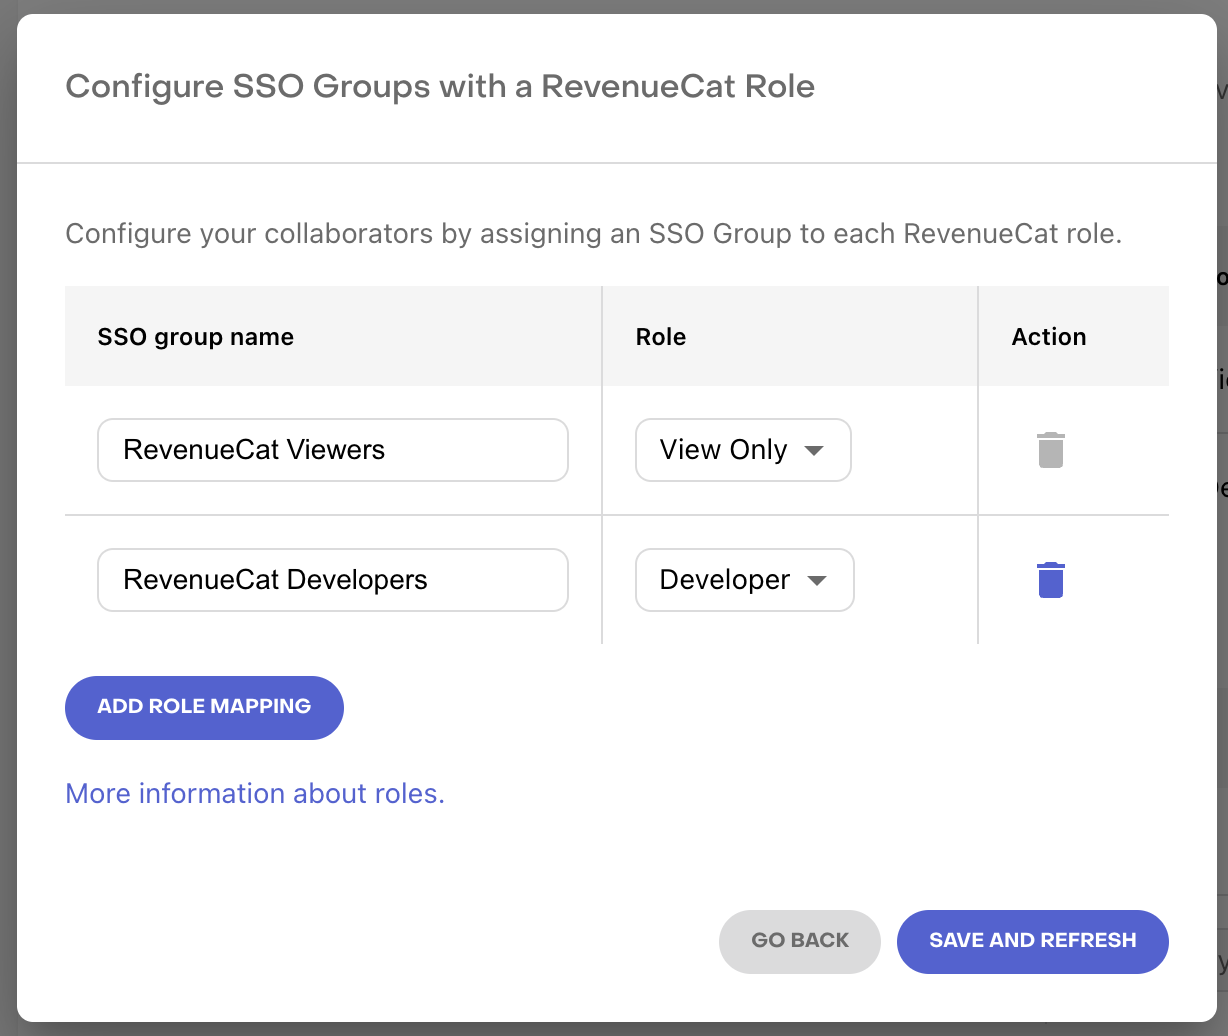
Task: Edit the RevenueCat Developers group name field
Action: 333,580
